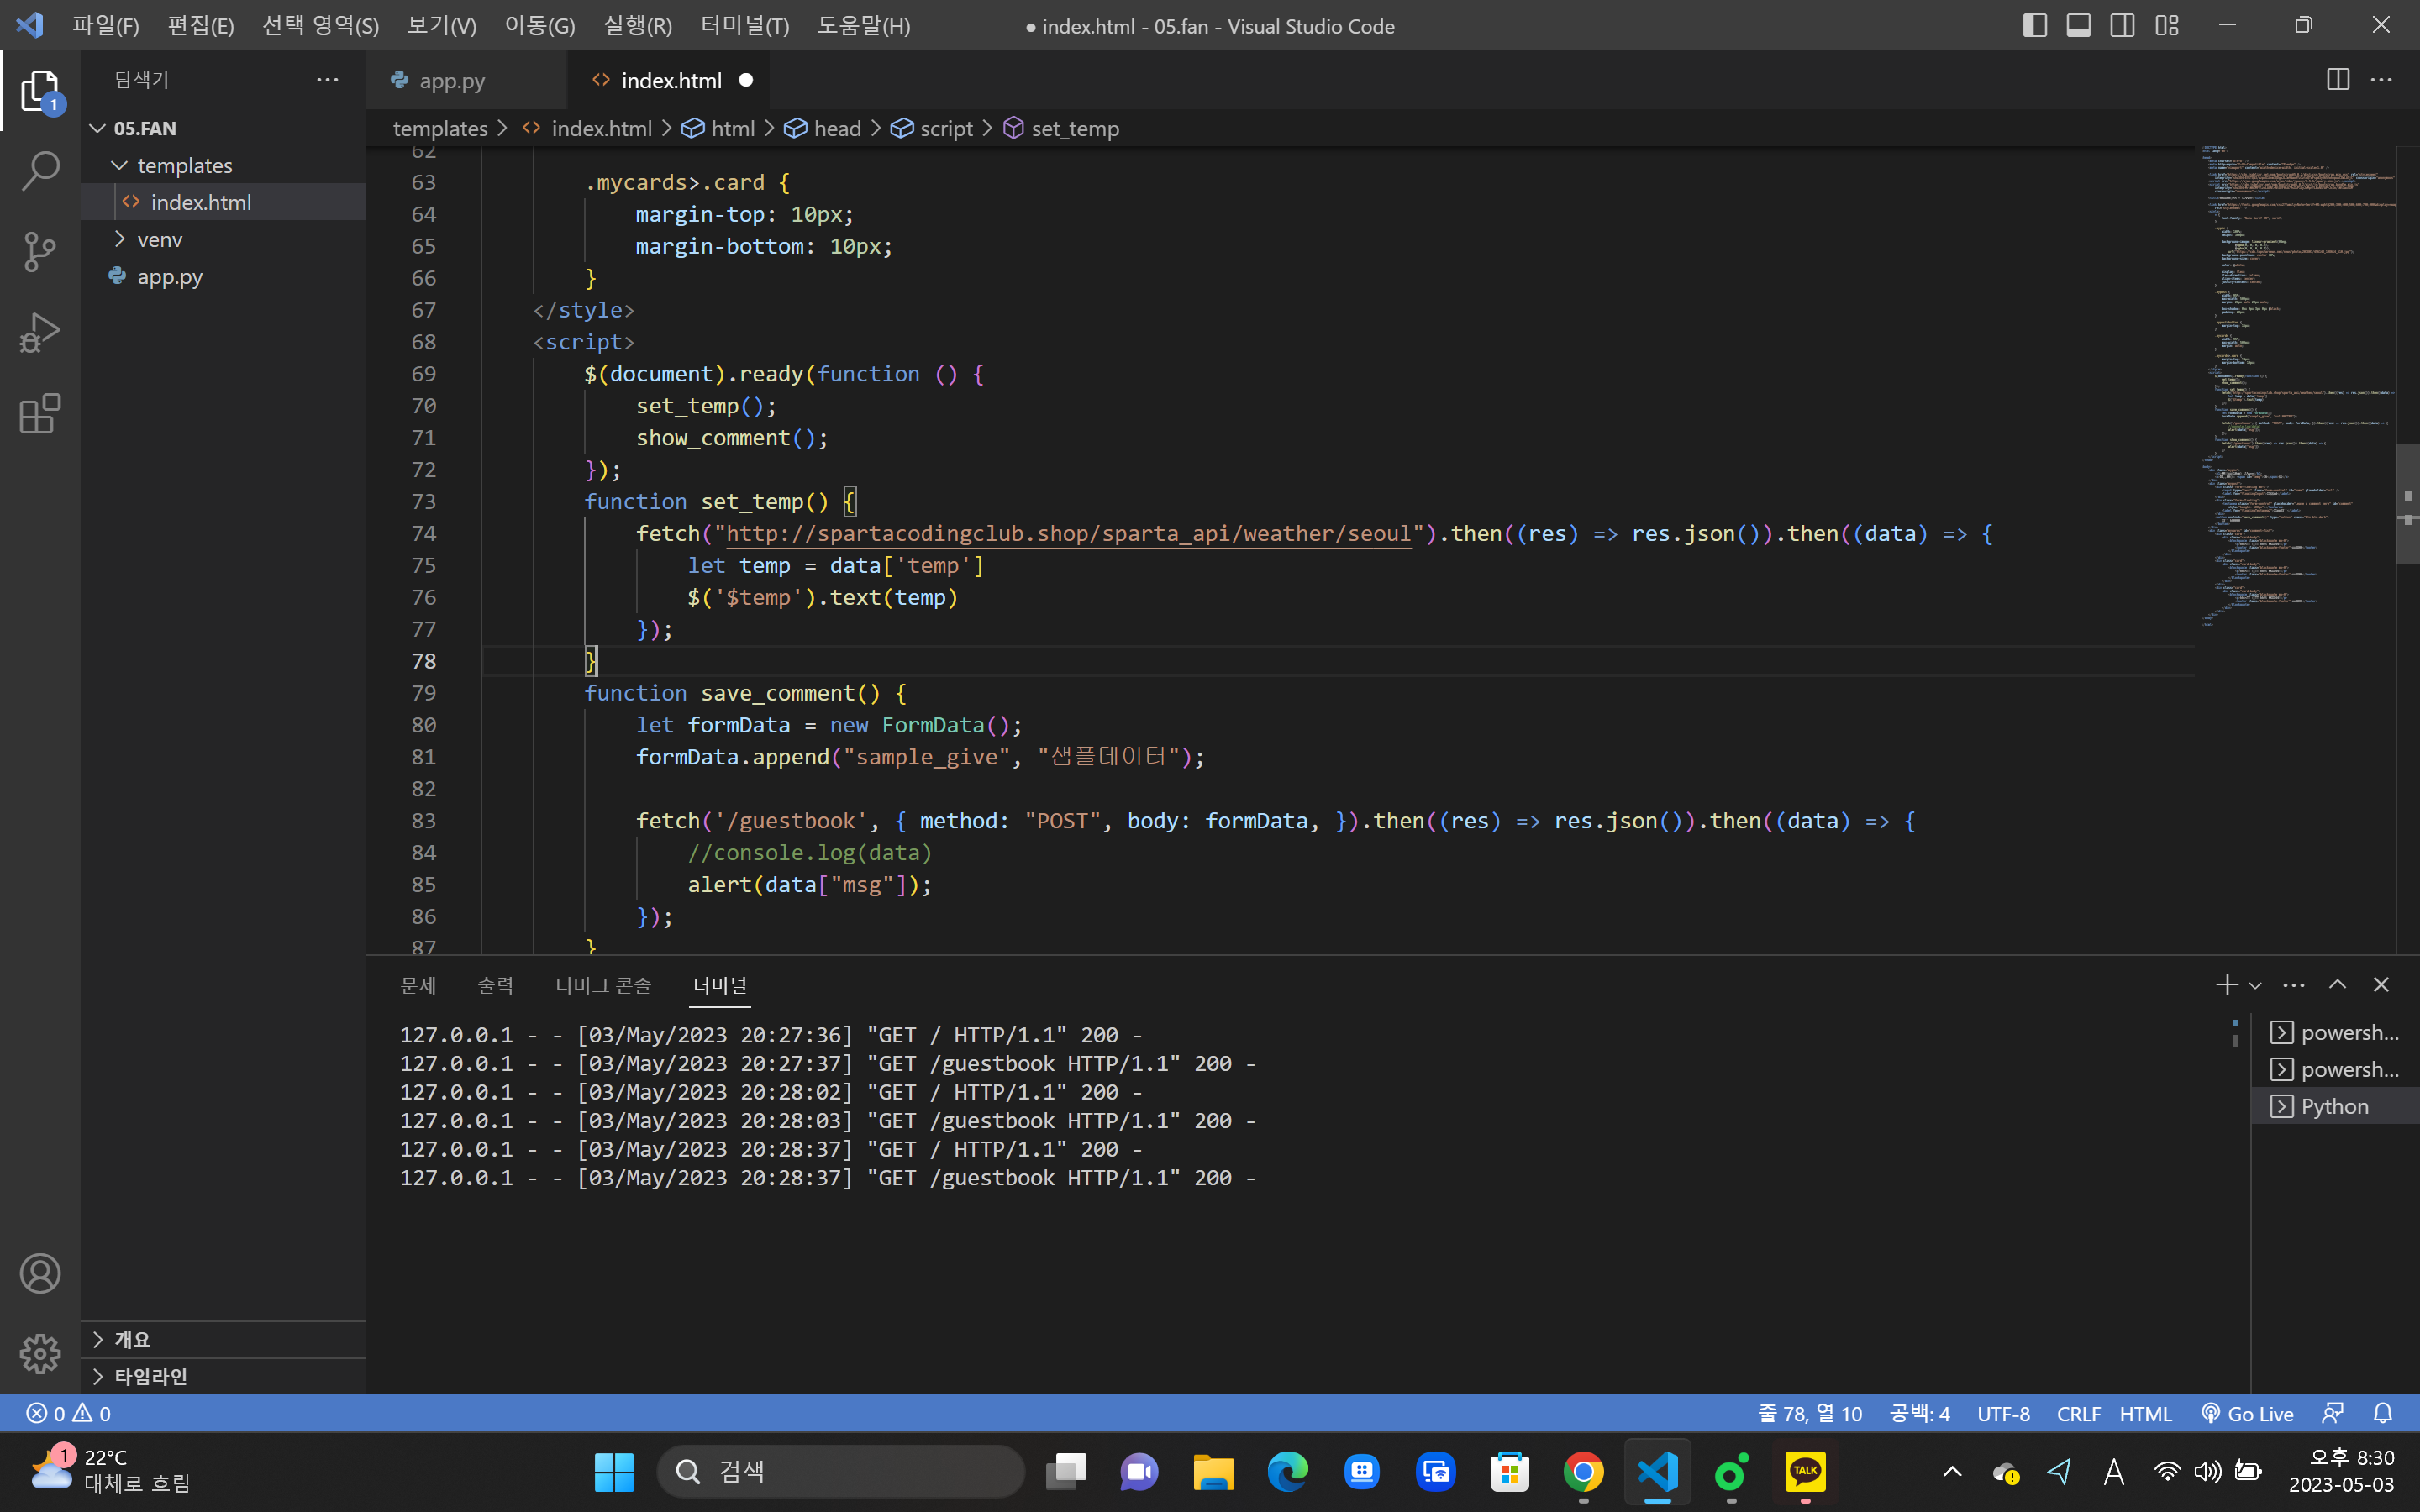Open Microsoft Store from the taskbar
Viewport: 2420px width, 1512px height.
click(x=1510, y=1471)
